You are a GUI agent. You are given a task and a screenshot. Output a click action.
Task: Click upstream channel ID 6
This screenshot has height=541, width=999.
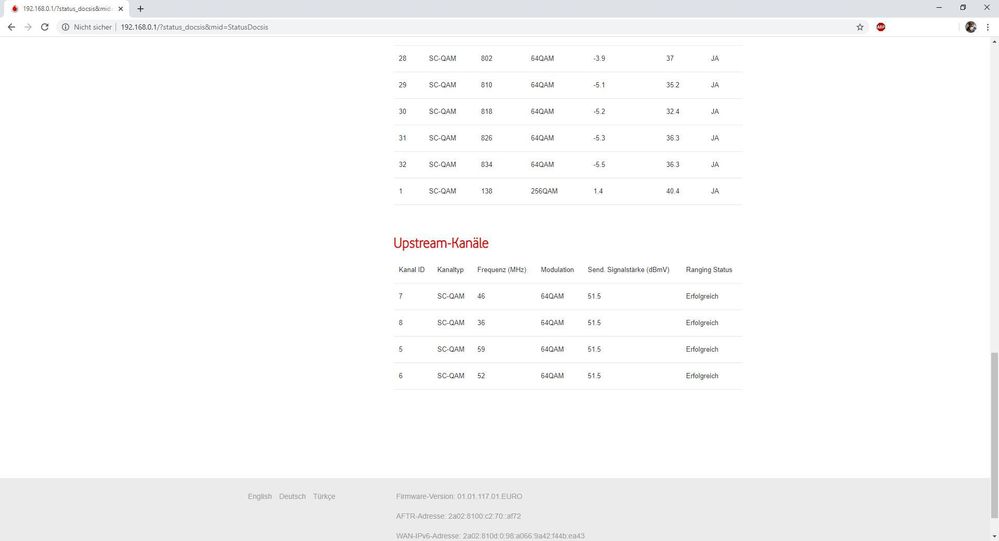click(x=401, y=376)
